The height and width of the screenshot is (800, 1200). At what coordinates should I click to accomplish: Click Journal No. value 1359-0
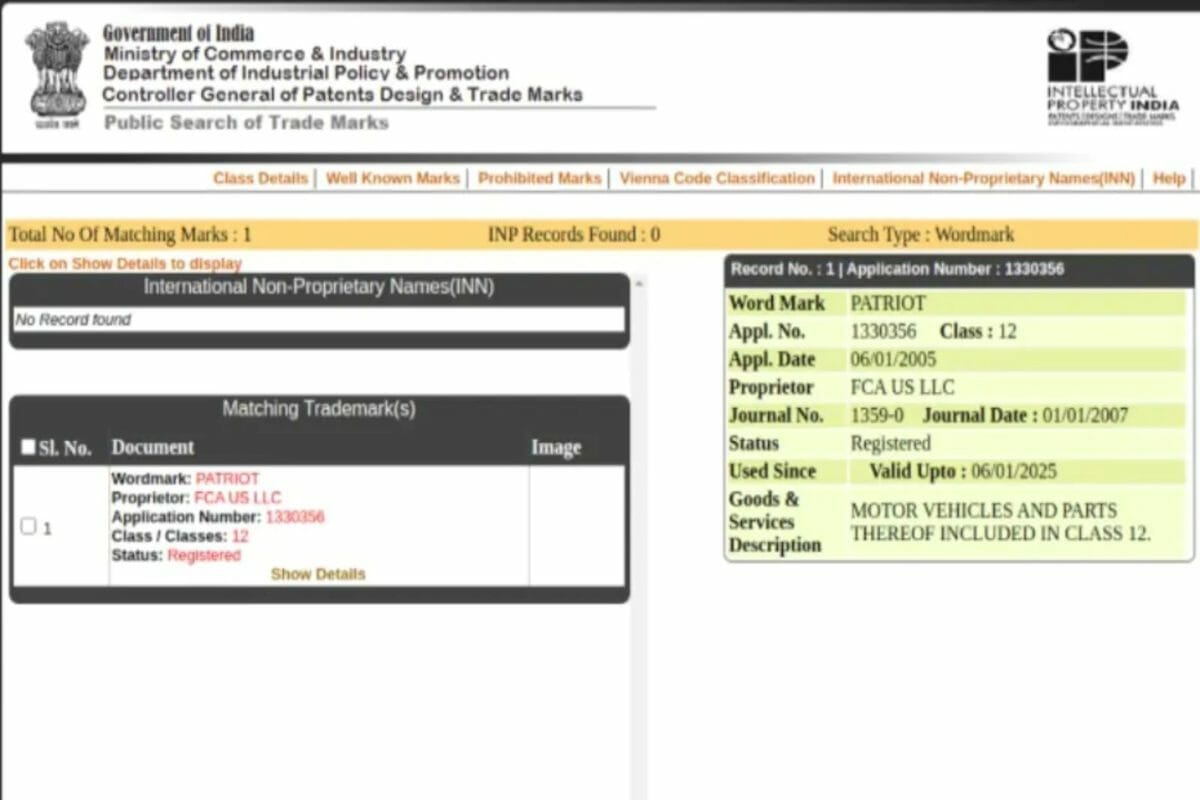pyautogui.click(x=877, y=415)
